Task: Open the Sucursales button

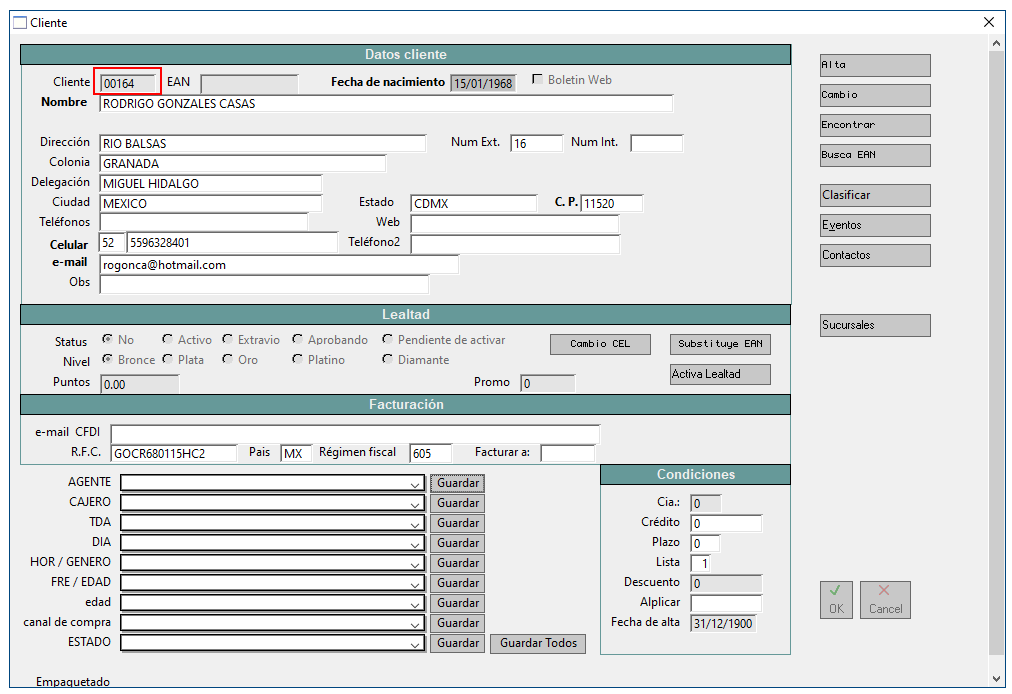Action: 875,325
